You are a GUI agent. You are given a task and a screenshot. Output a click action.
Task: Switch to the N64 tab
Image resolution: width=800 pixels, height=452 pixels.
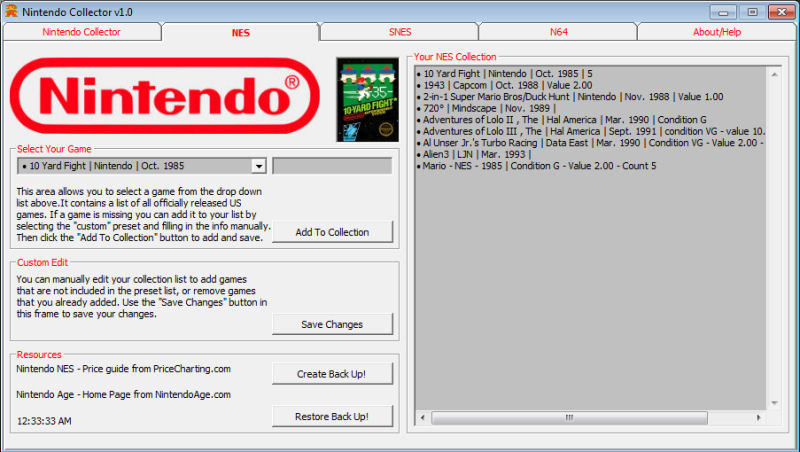558,32
